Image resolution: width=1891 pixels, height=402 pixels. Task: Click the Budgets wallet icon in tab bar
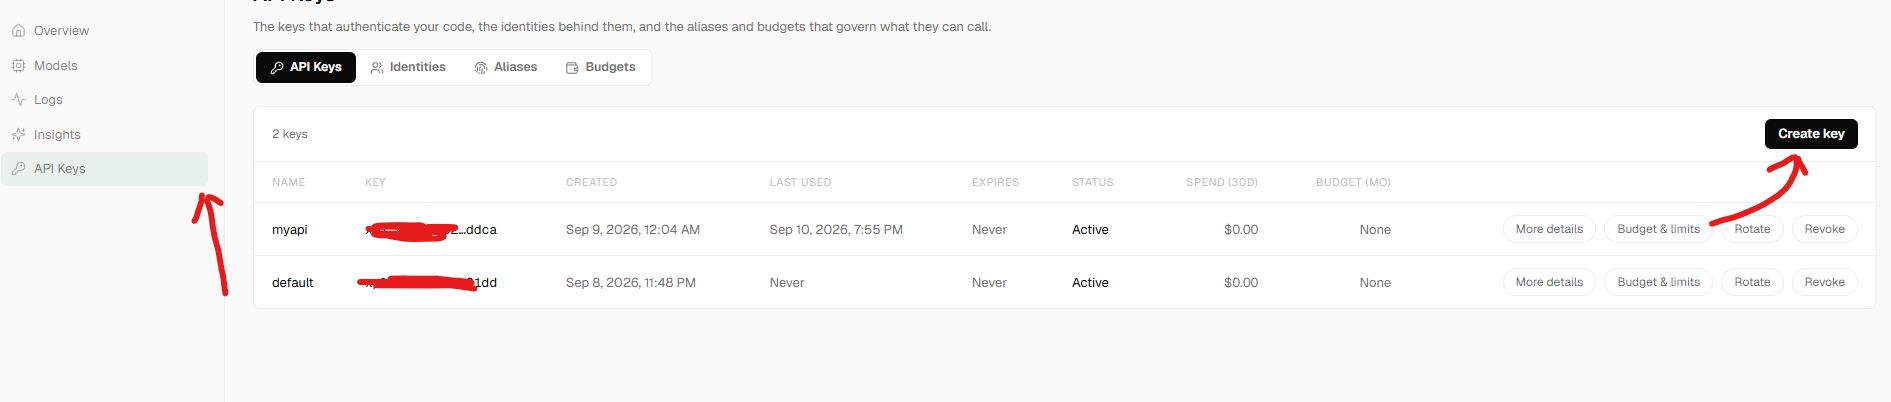click(572, 68)
